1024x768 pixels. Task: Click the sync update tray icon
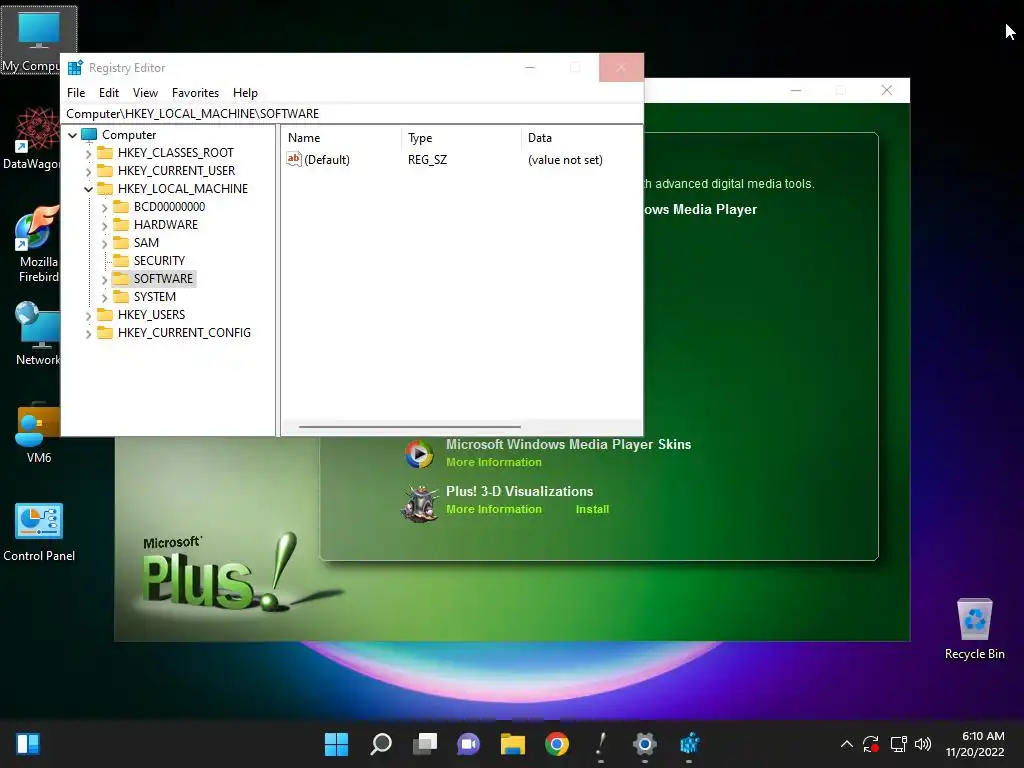(871, 744)
